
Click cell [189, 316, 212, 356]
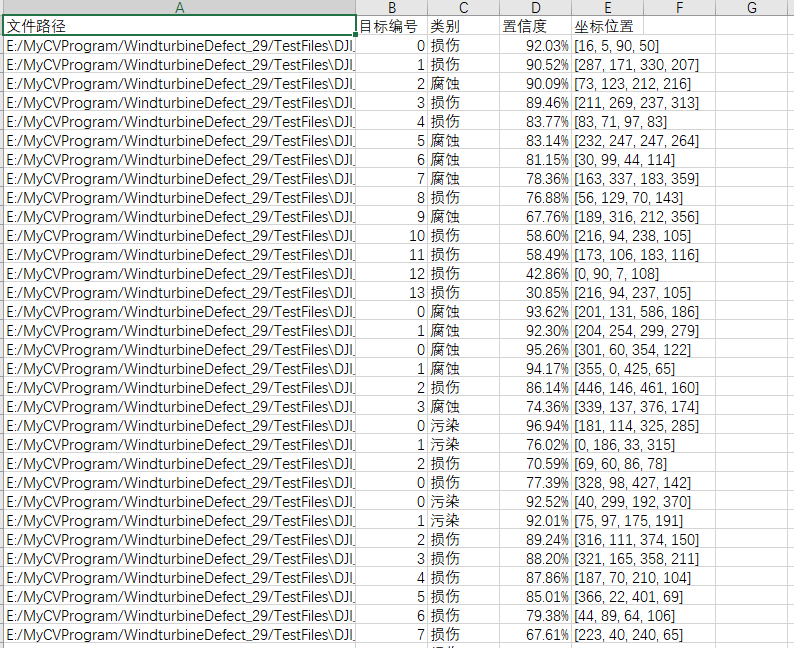[x=608, y=217]
